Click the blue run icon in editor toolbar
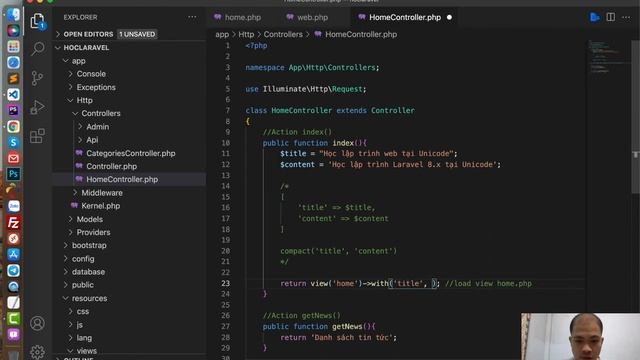This screenshot has height=360, width=640. (x=595, y=17)
